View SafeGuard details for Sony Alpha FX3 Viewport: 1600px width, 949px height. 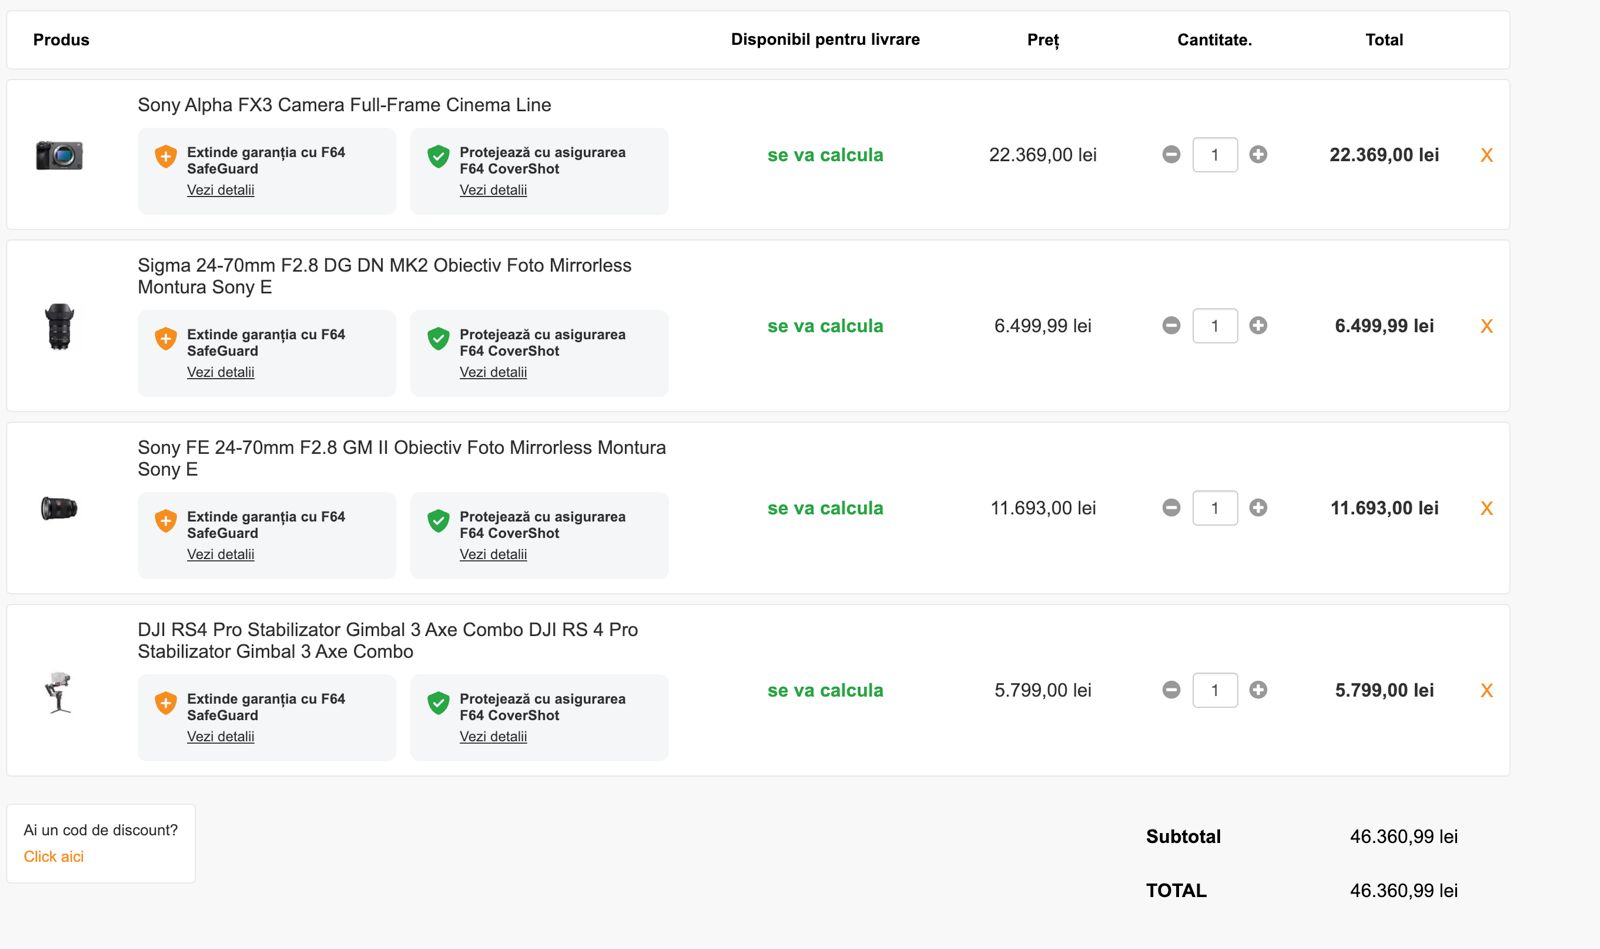click(x=220, y=190)
